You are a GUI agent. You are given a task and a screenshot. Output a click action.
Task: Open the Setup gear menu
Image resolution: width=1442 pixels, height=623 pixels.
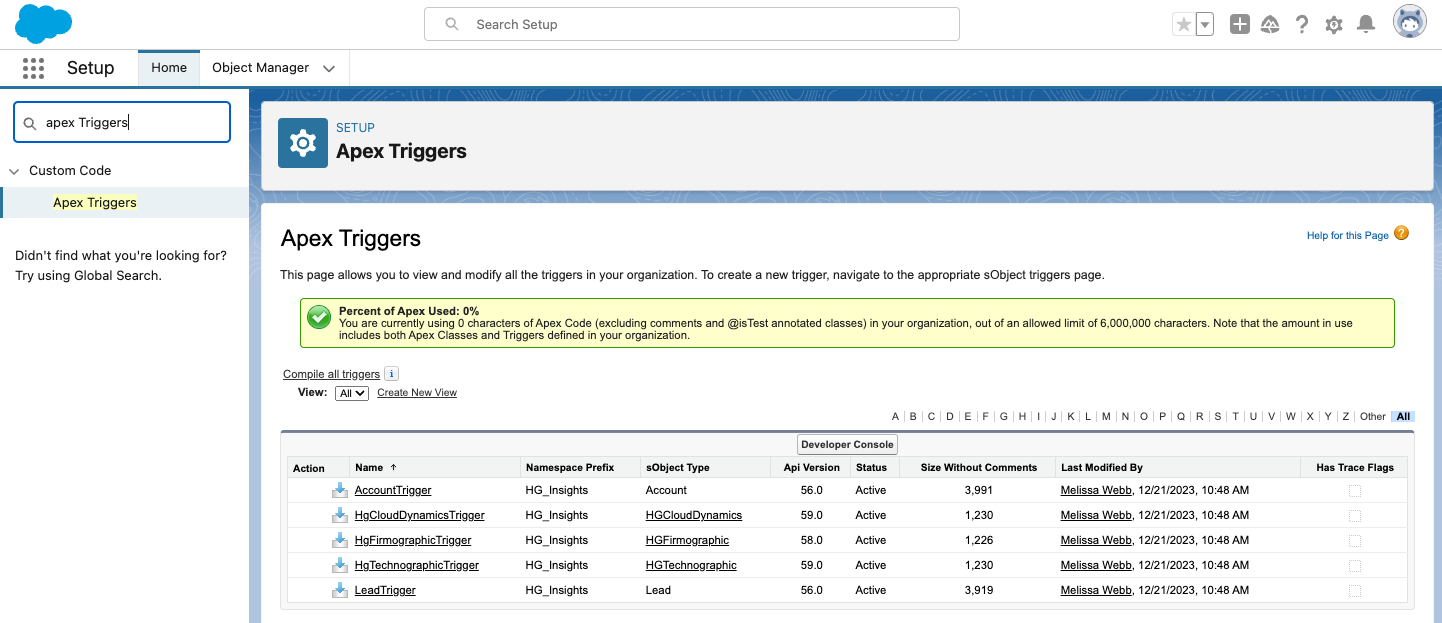[1333, 25]
